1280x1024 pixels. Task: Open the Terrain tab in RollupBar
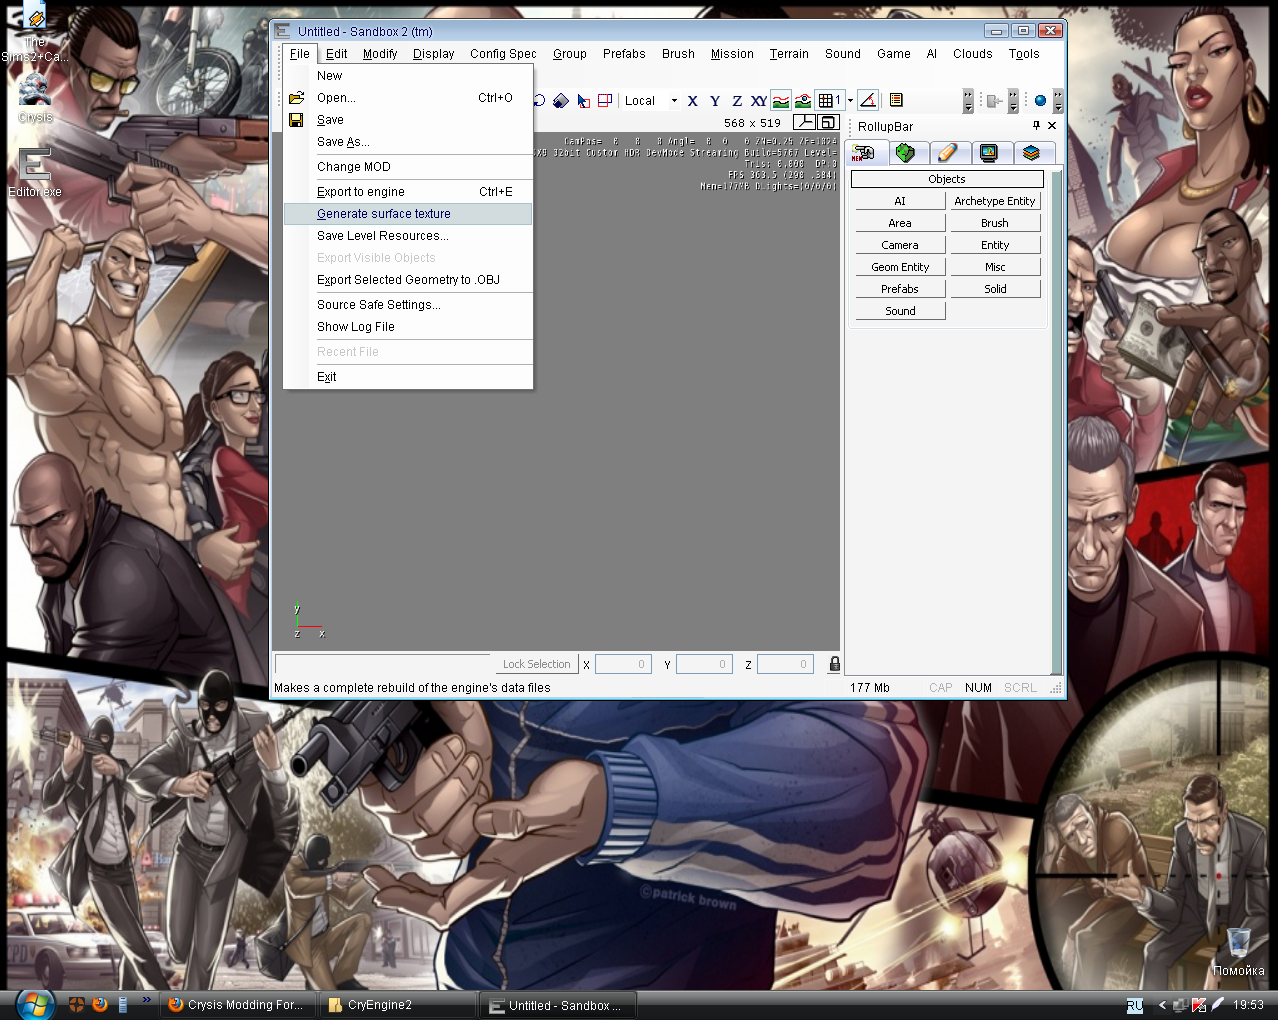coord(905,153)
